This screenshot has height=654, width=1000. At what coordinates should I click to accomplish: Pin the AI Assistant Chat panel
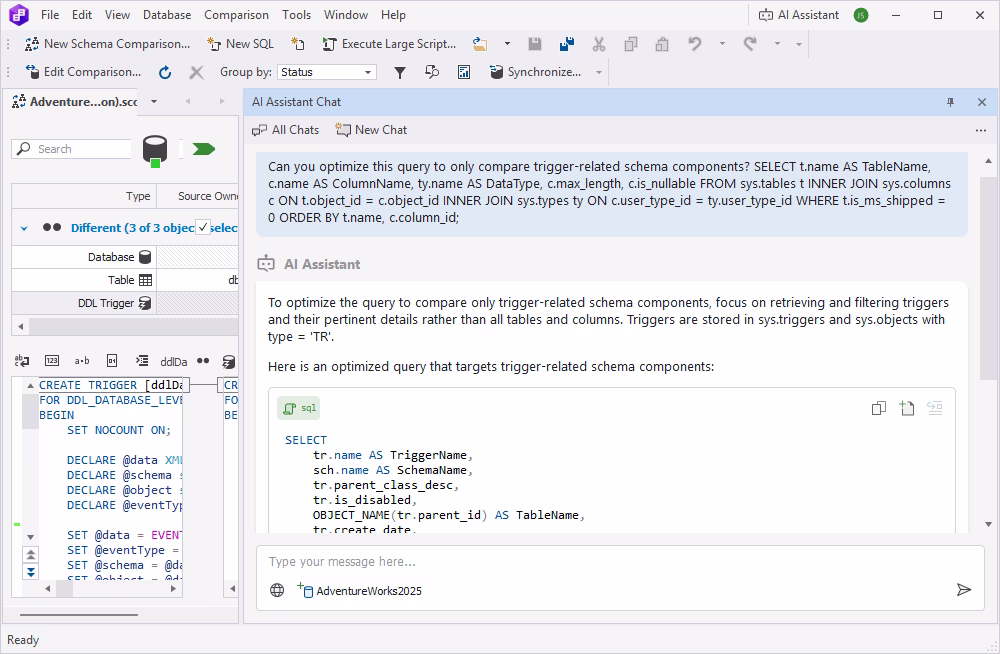point(950,102)
